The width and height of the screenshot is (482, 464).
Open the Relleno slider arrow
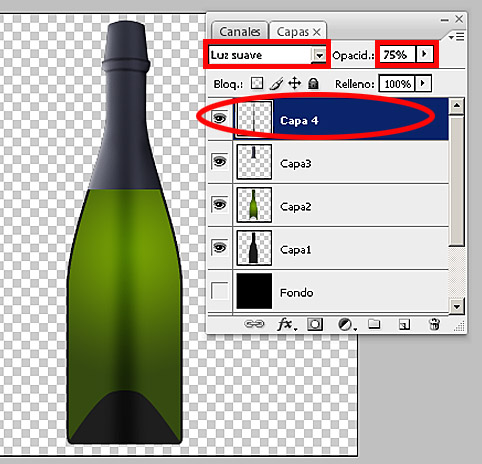coord(423,83)
